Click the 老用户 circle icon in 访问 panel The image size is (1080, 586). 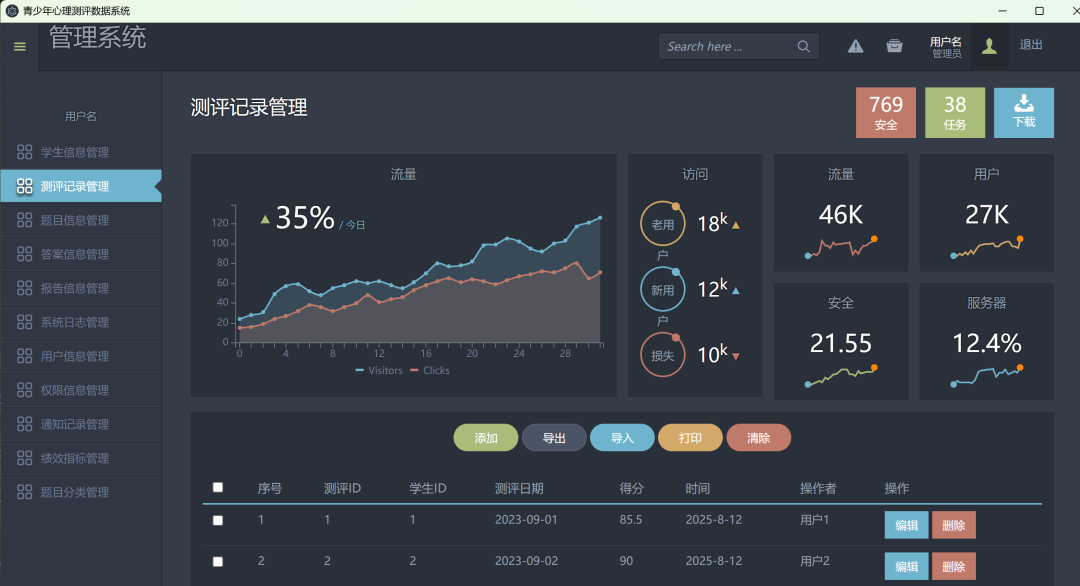(x=662, y=222)
